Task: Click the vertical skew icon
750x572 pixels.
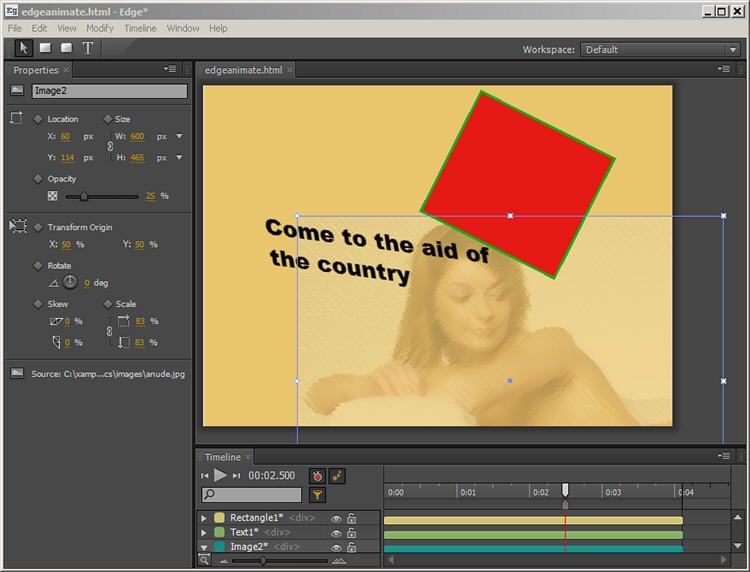Action: (x=56, y=342)
